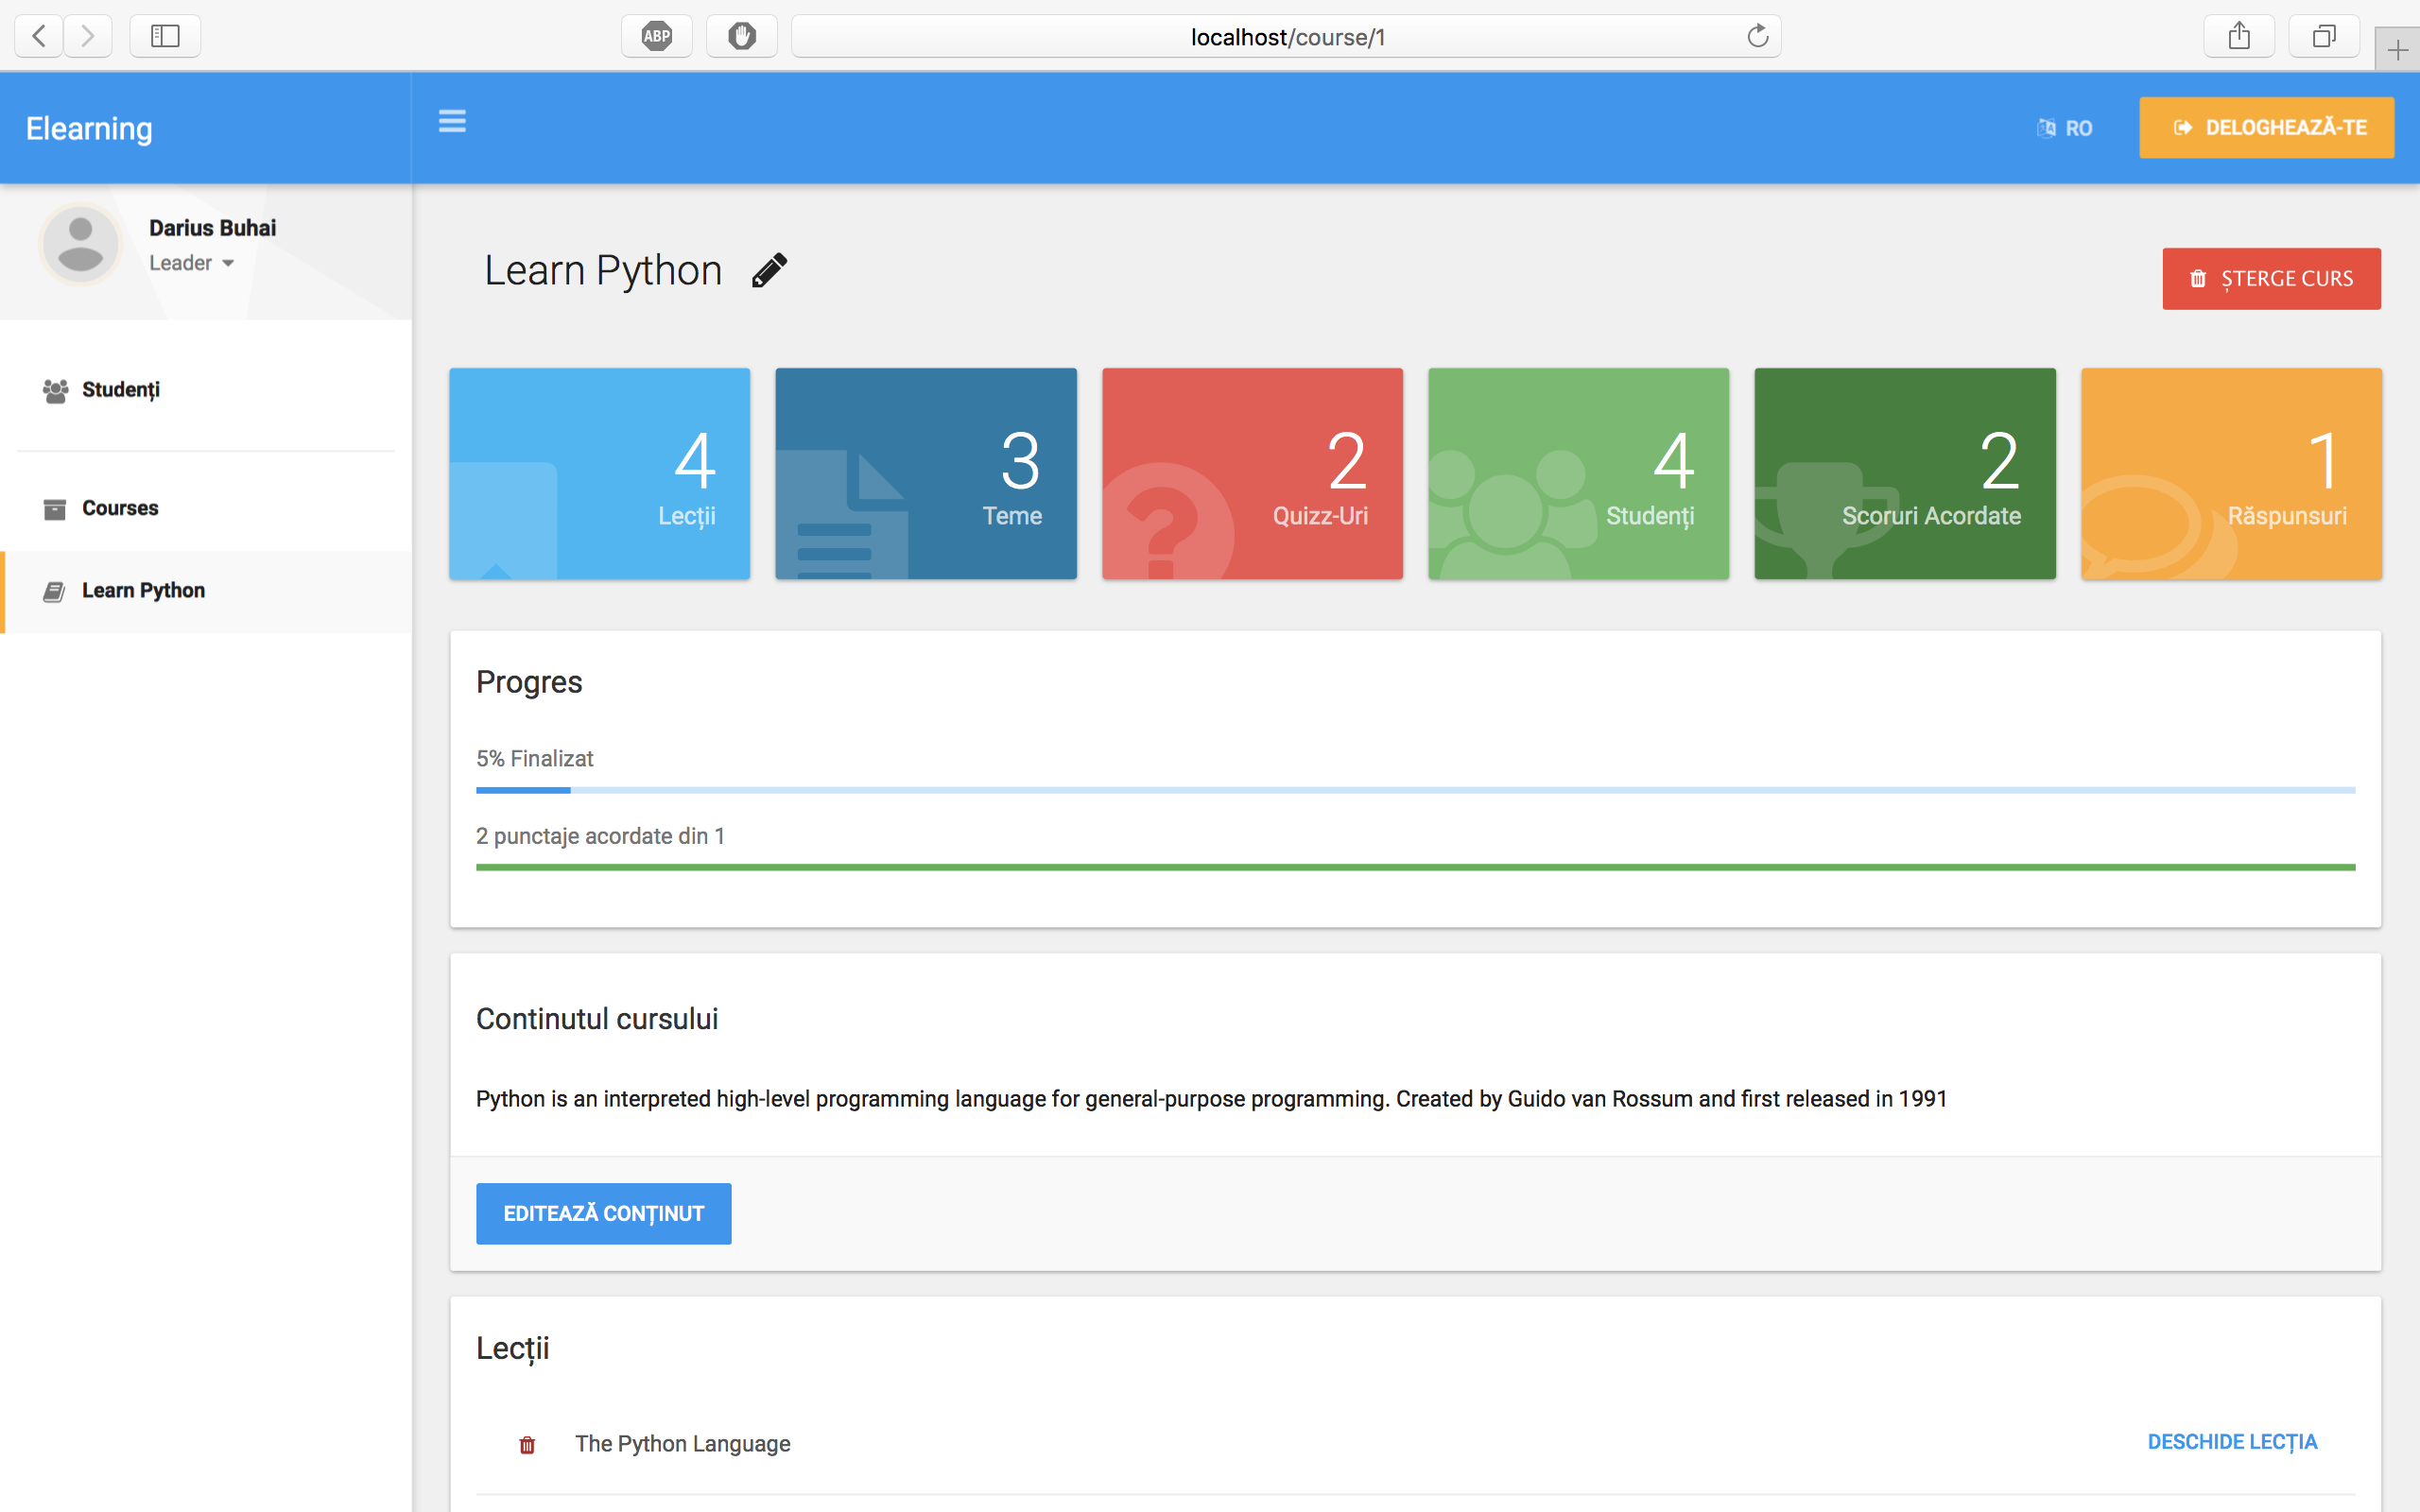Image resolution: width=2420 pixels, height=1512 pixels.
Task: Click the 1 Răspunsuri orange card
Action: click(2231, 474)
